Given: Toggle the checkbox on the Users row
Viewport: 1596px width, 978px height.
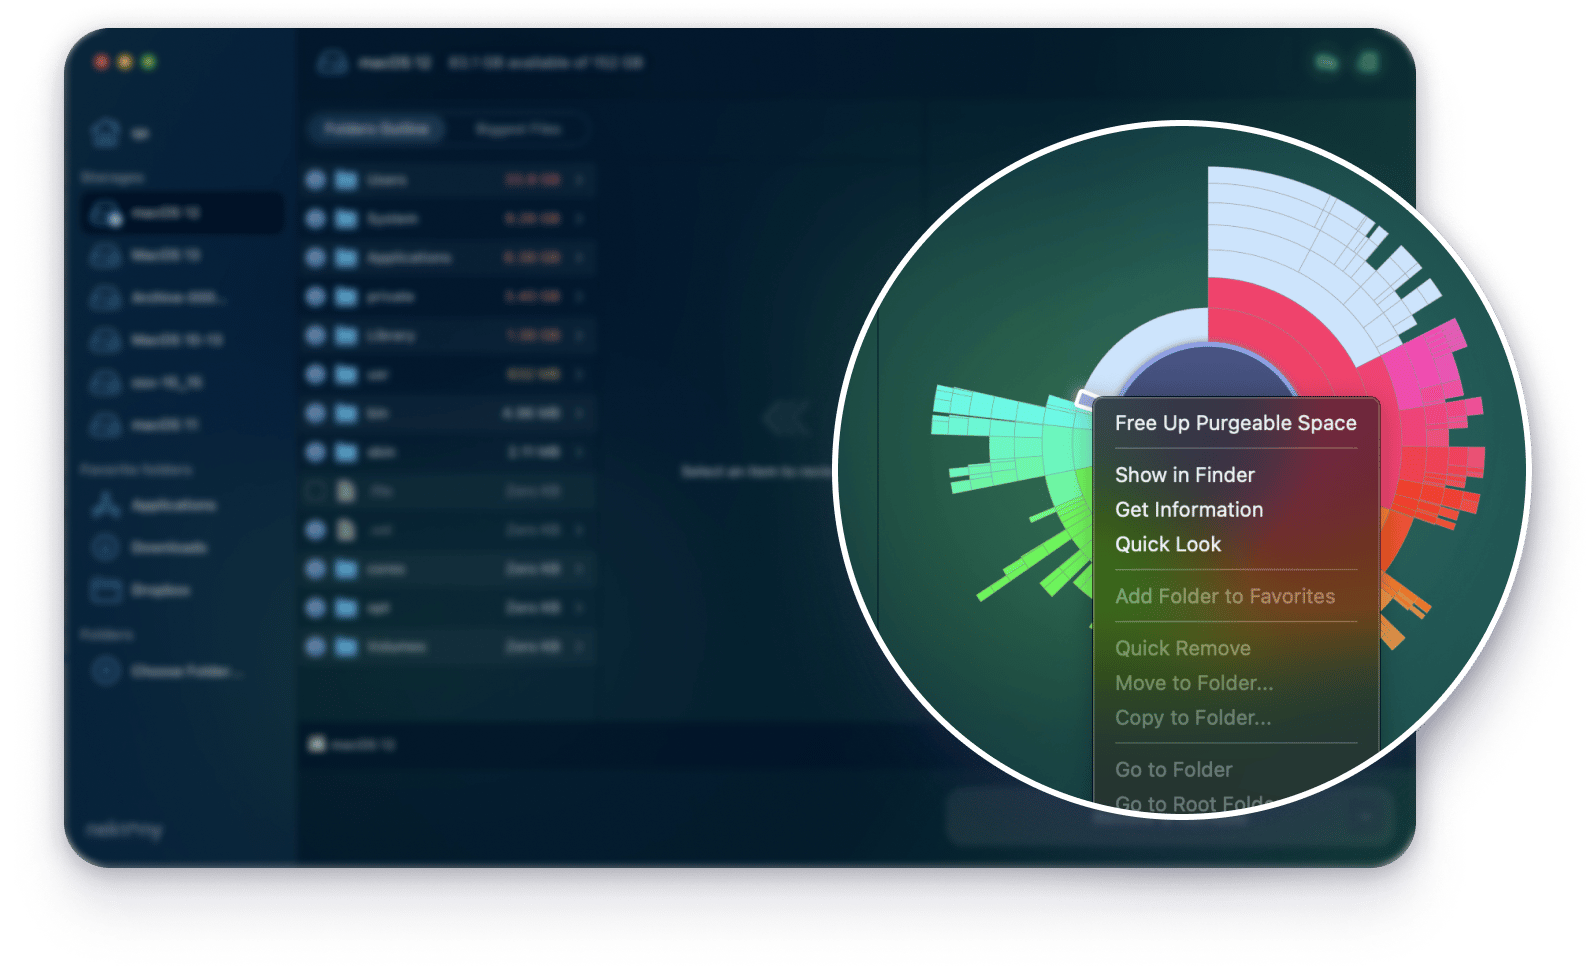Looking at the screenshot, I should coord(315,180).
